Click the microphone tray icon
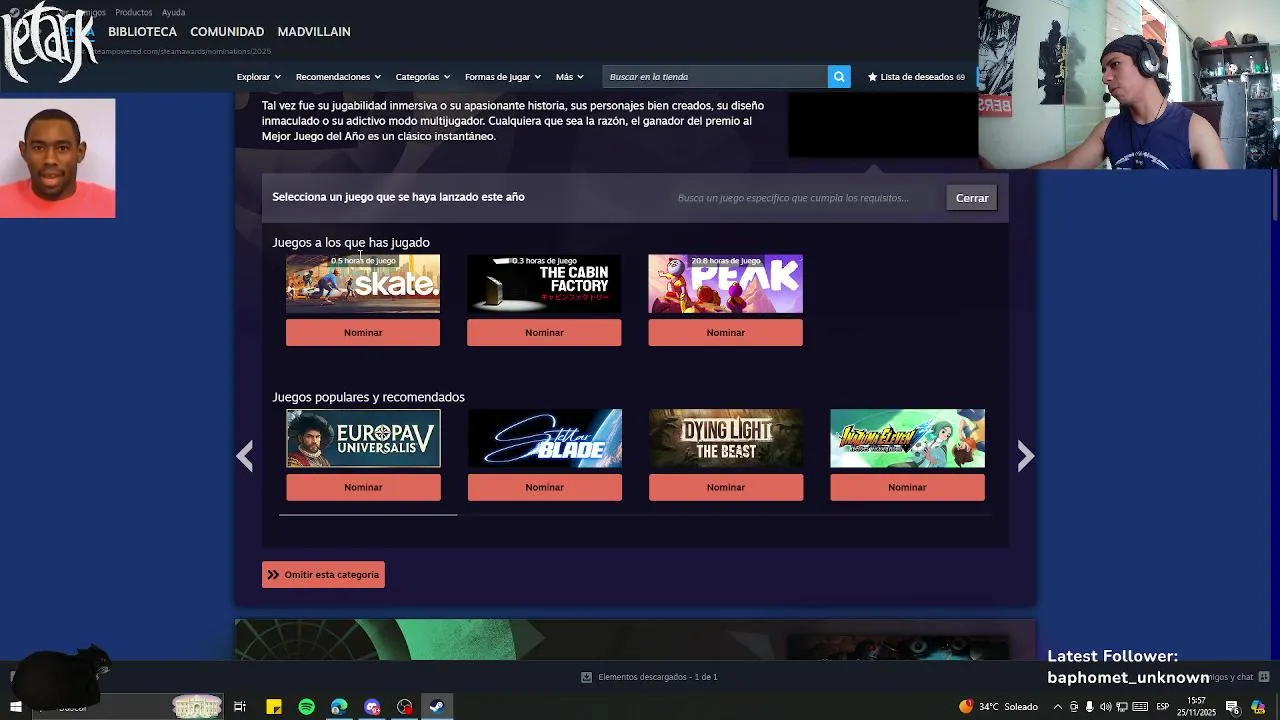1280x720 pixels. pos(1089,707)
